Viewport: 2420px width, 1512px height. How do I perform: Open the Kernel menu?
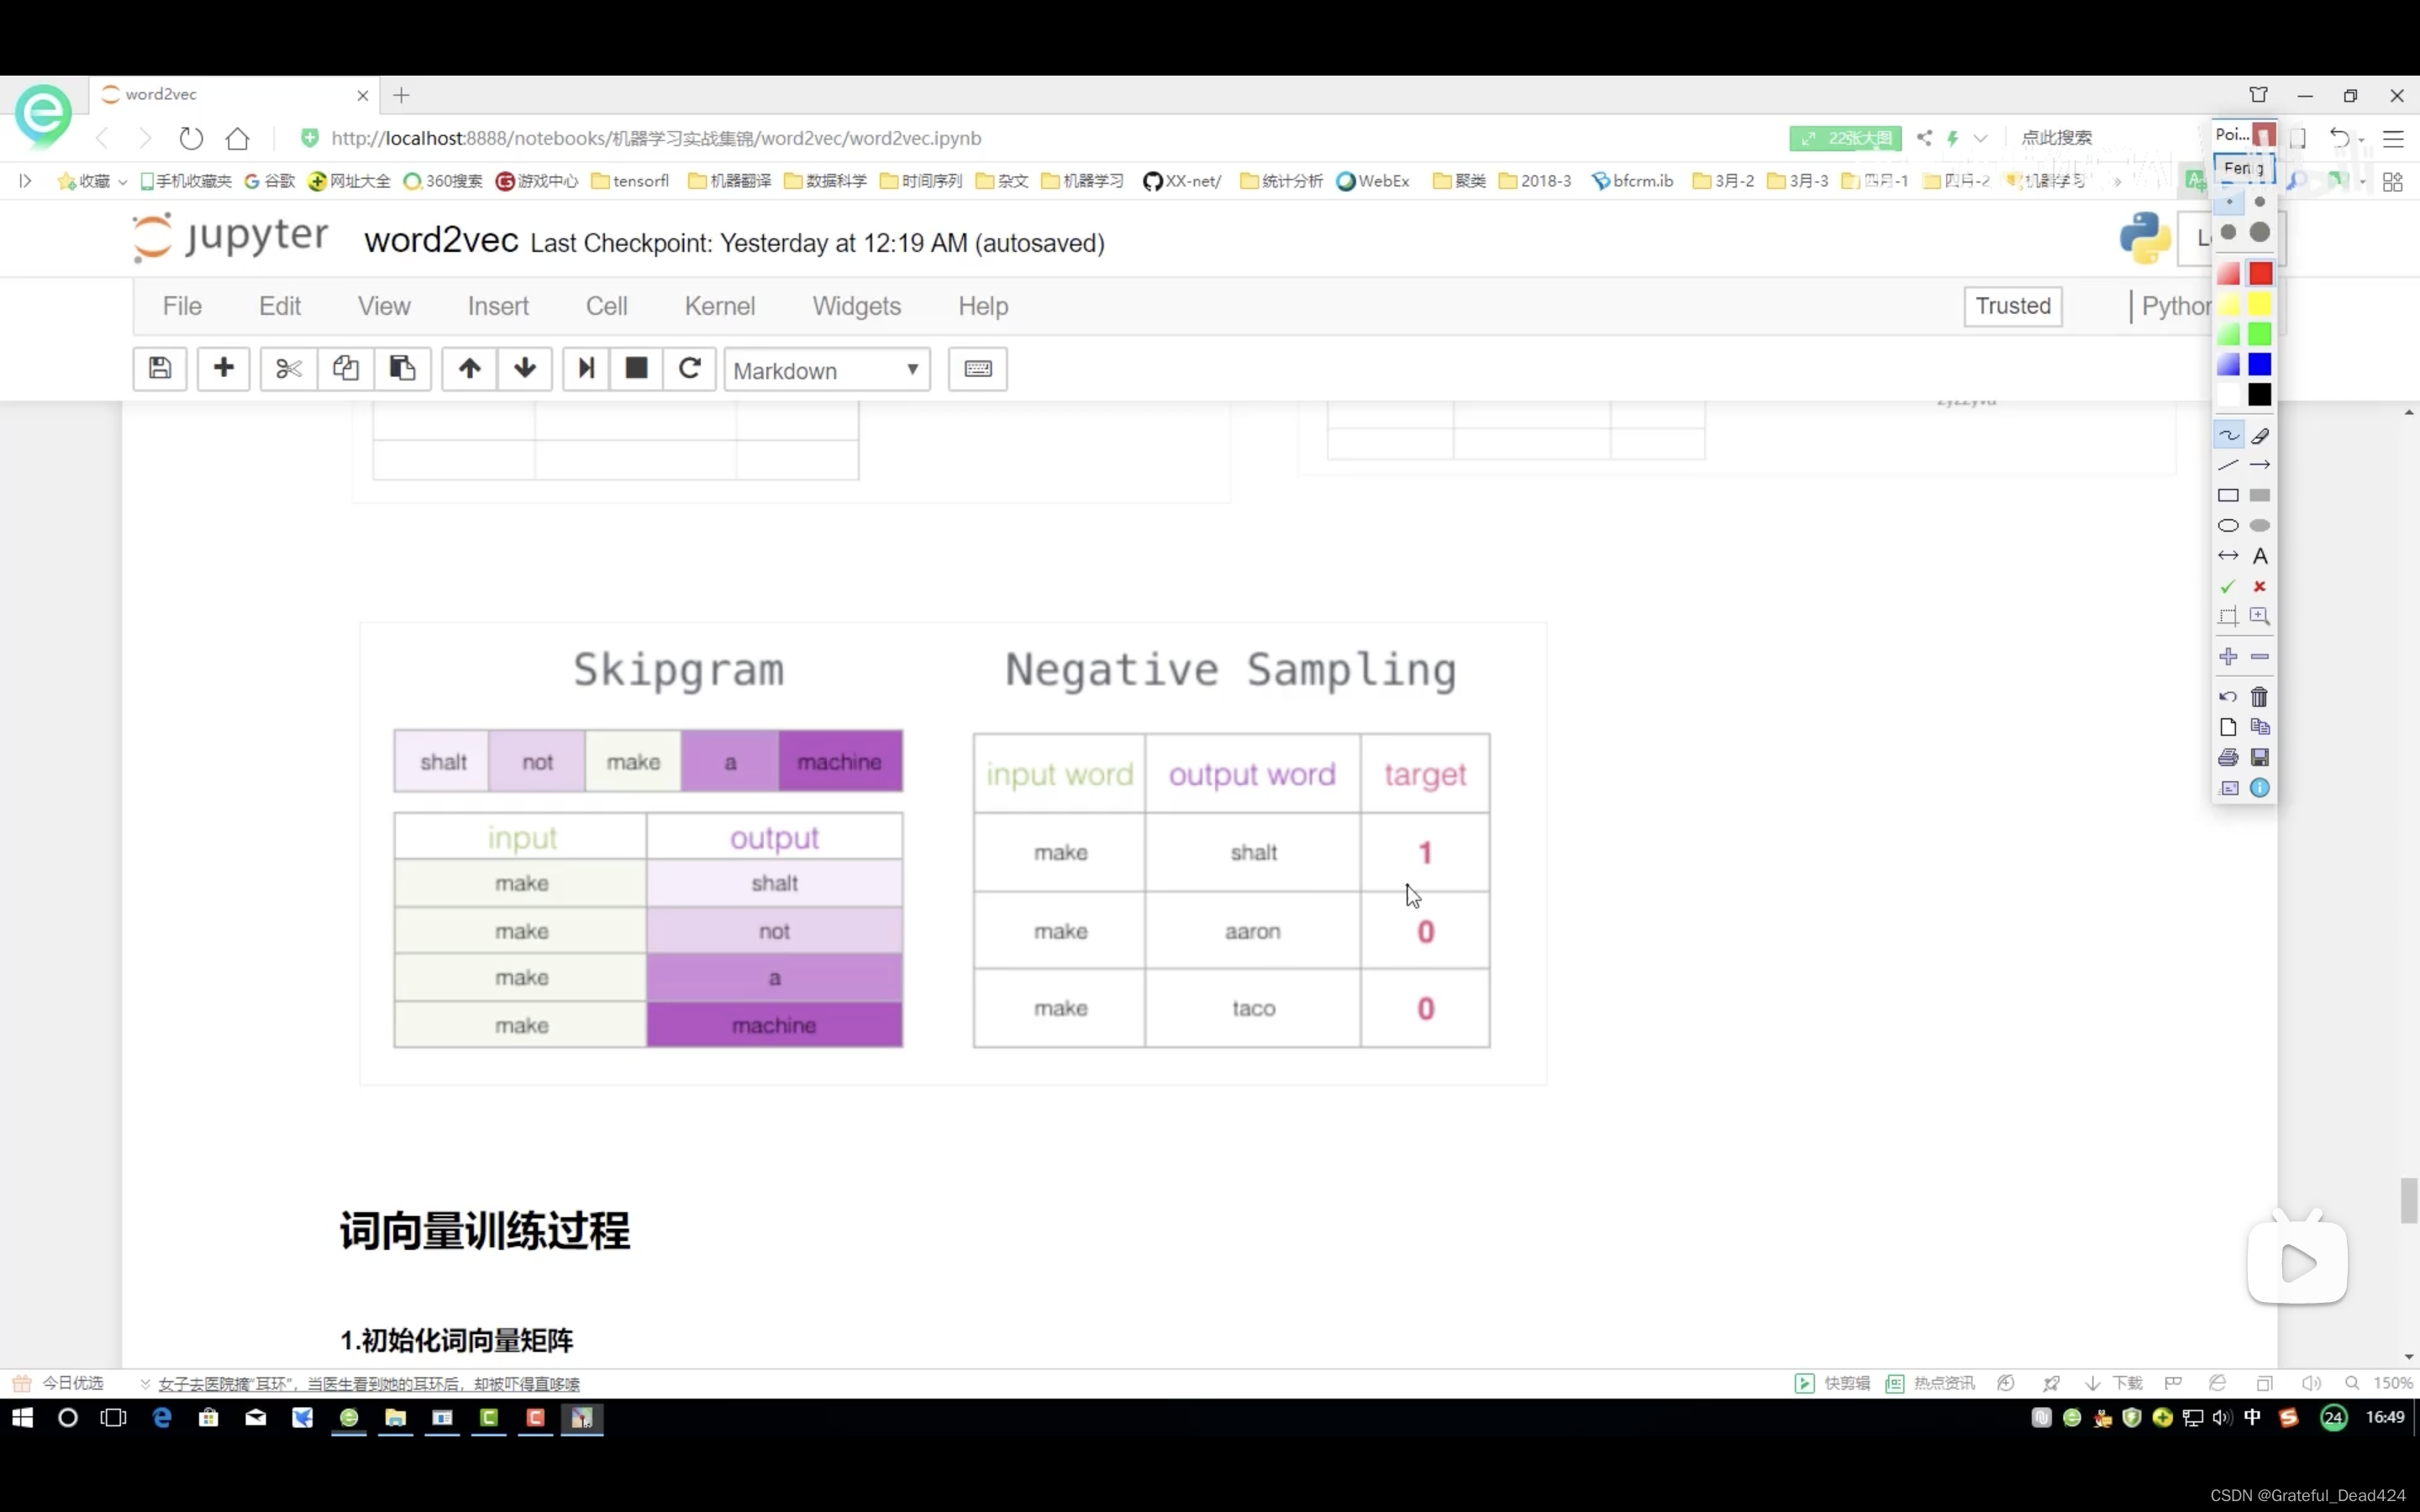point(720,306)
